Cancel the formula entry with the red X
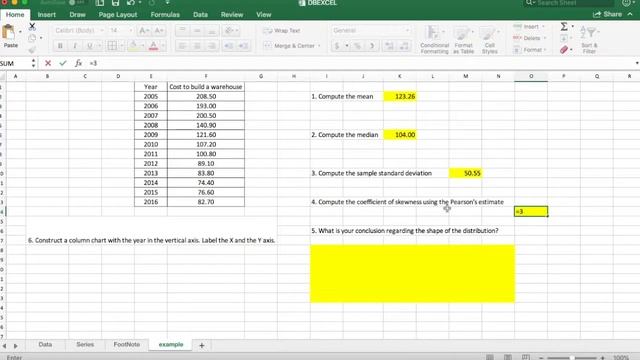640x360 pixels. pyautogui.click(x=48, y=63)
